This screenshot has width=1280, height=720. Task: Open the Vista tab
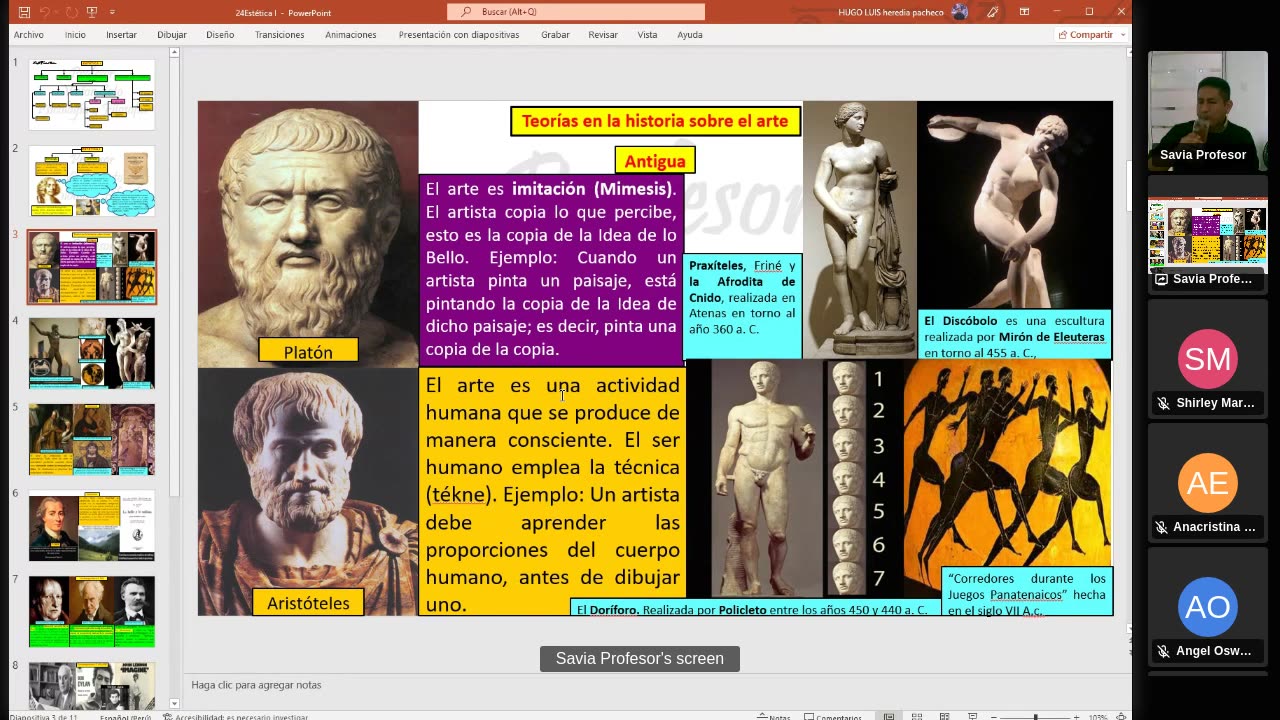tap(647, 35)
